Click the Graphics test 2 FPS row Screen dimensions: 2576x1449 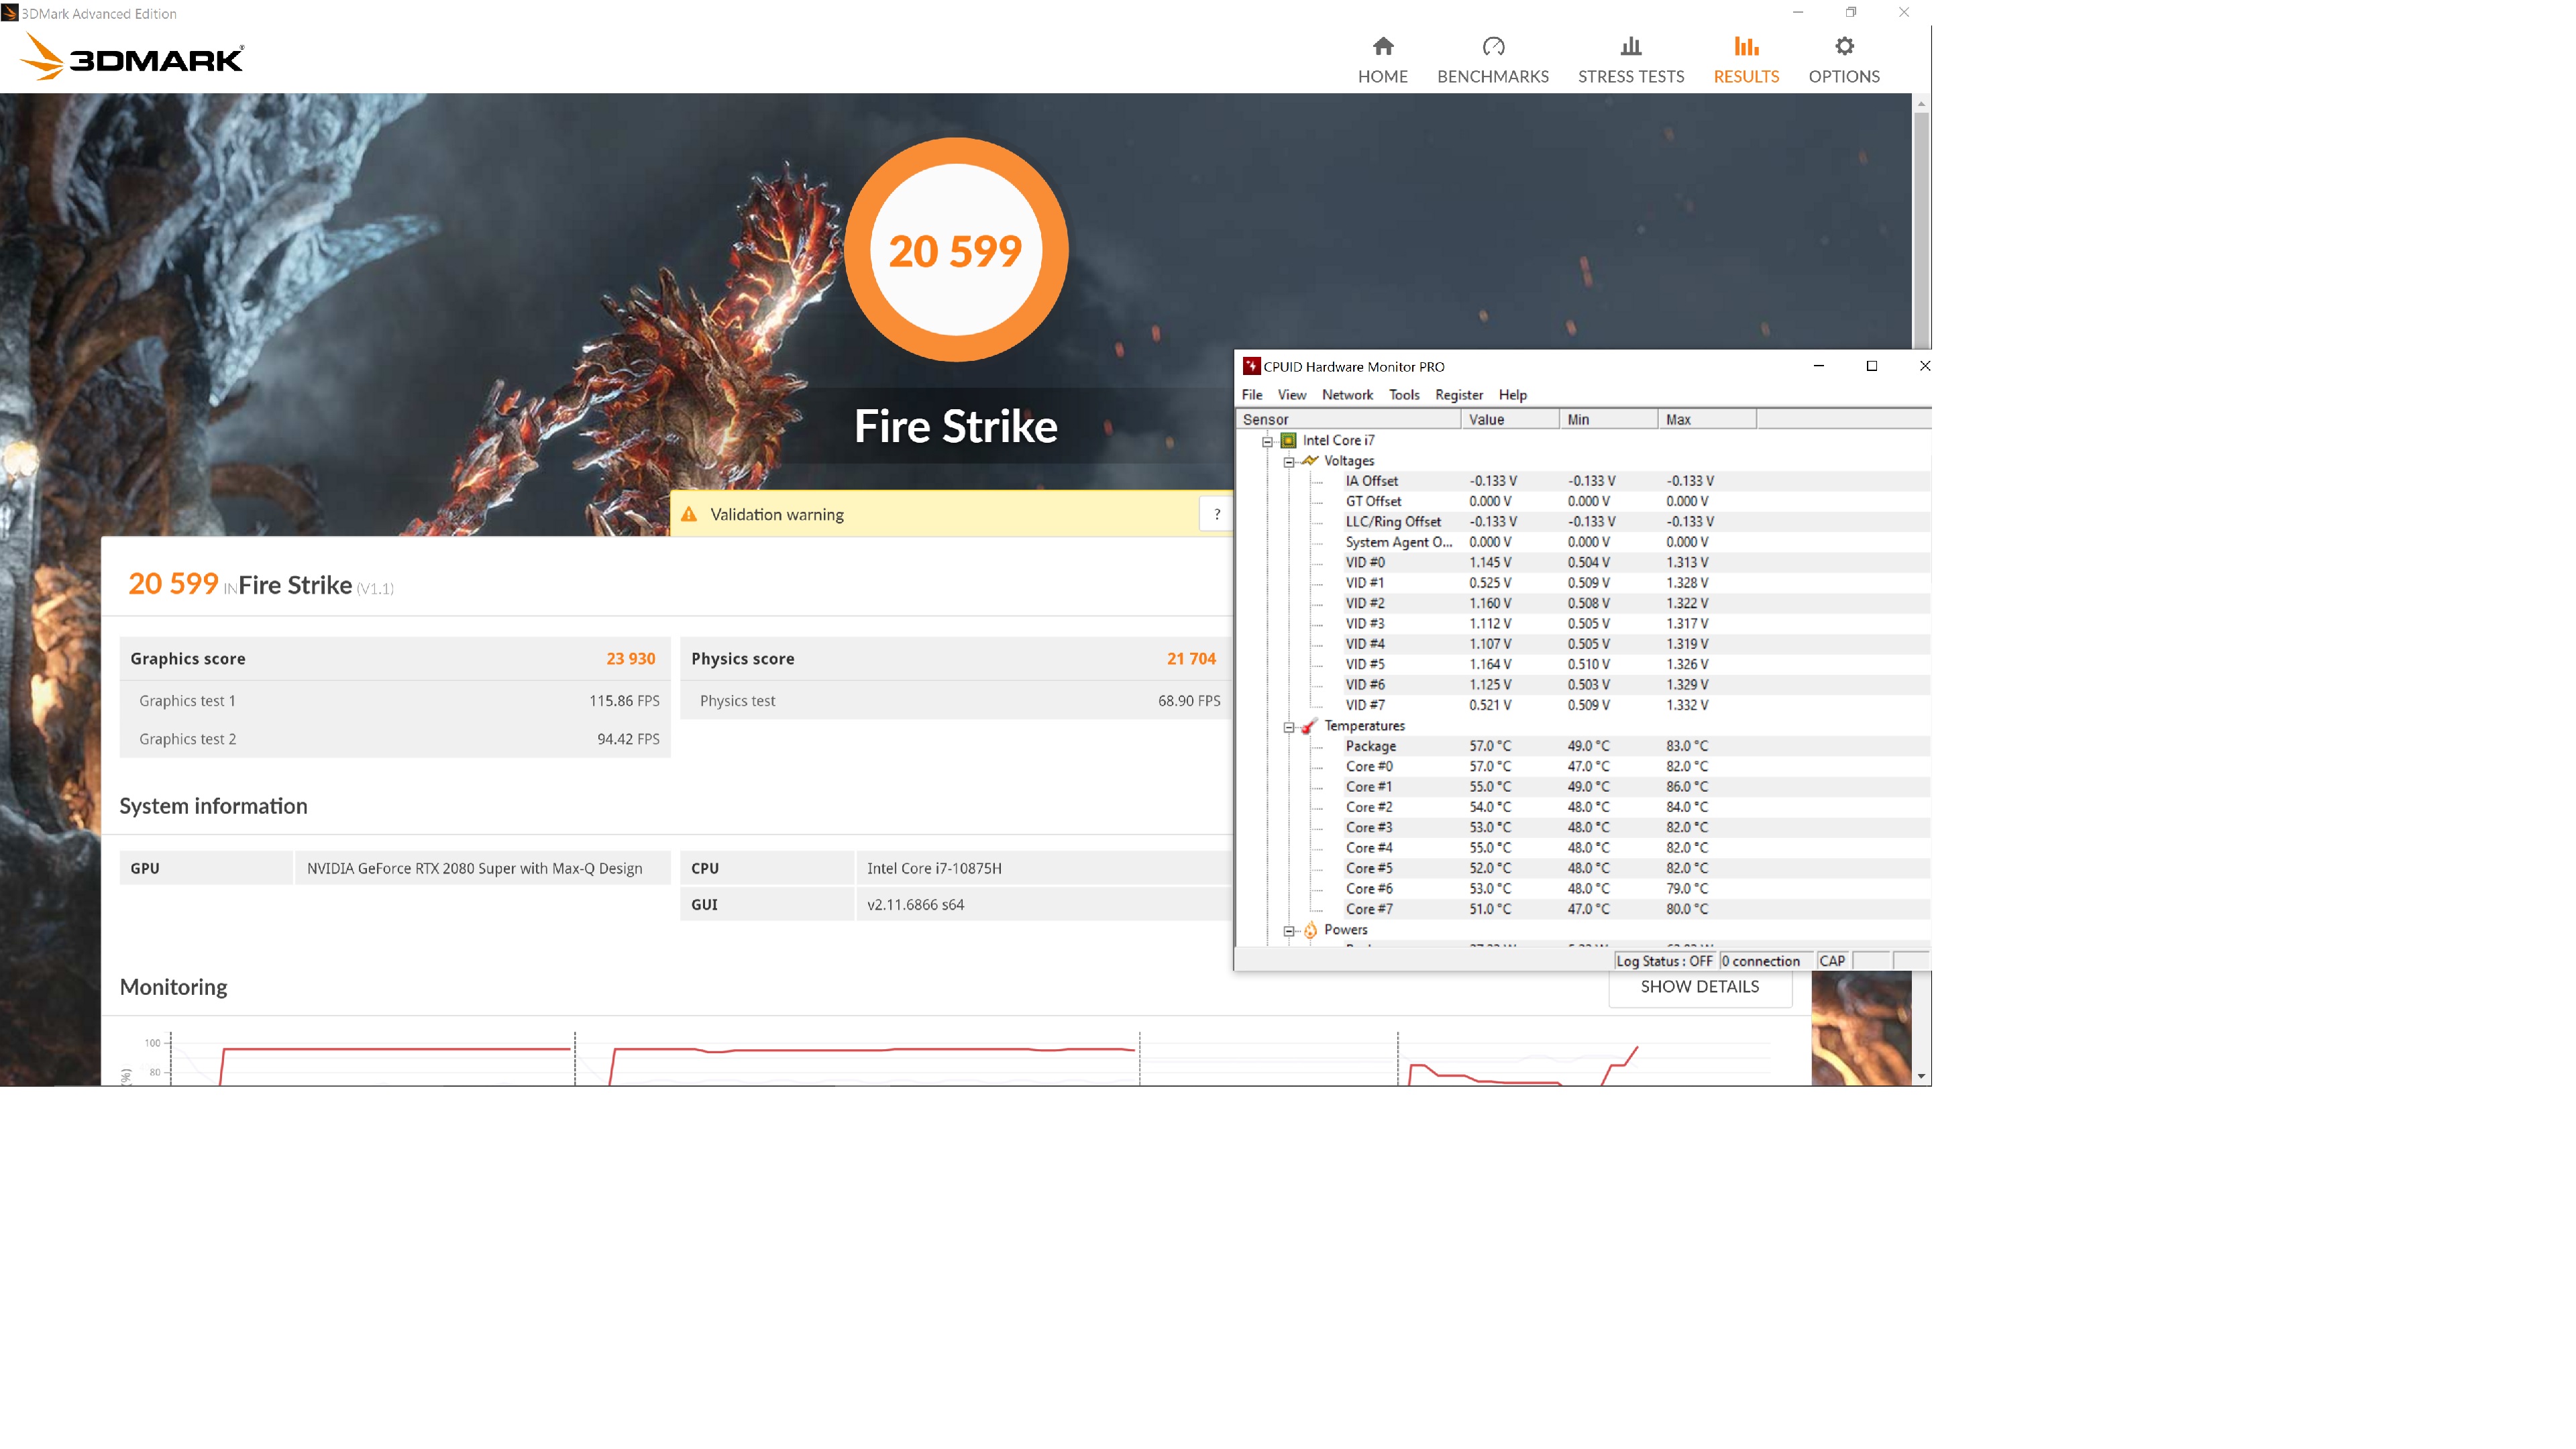tap(395, 739)
